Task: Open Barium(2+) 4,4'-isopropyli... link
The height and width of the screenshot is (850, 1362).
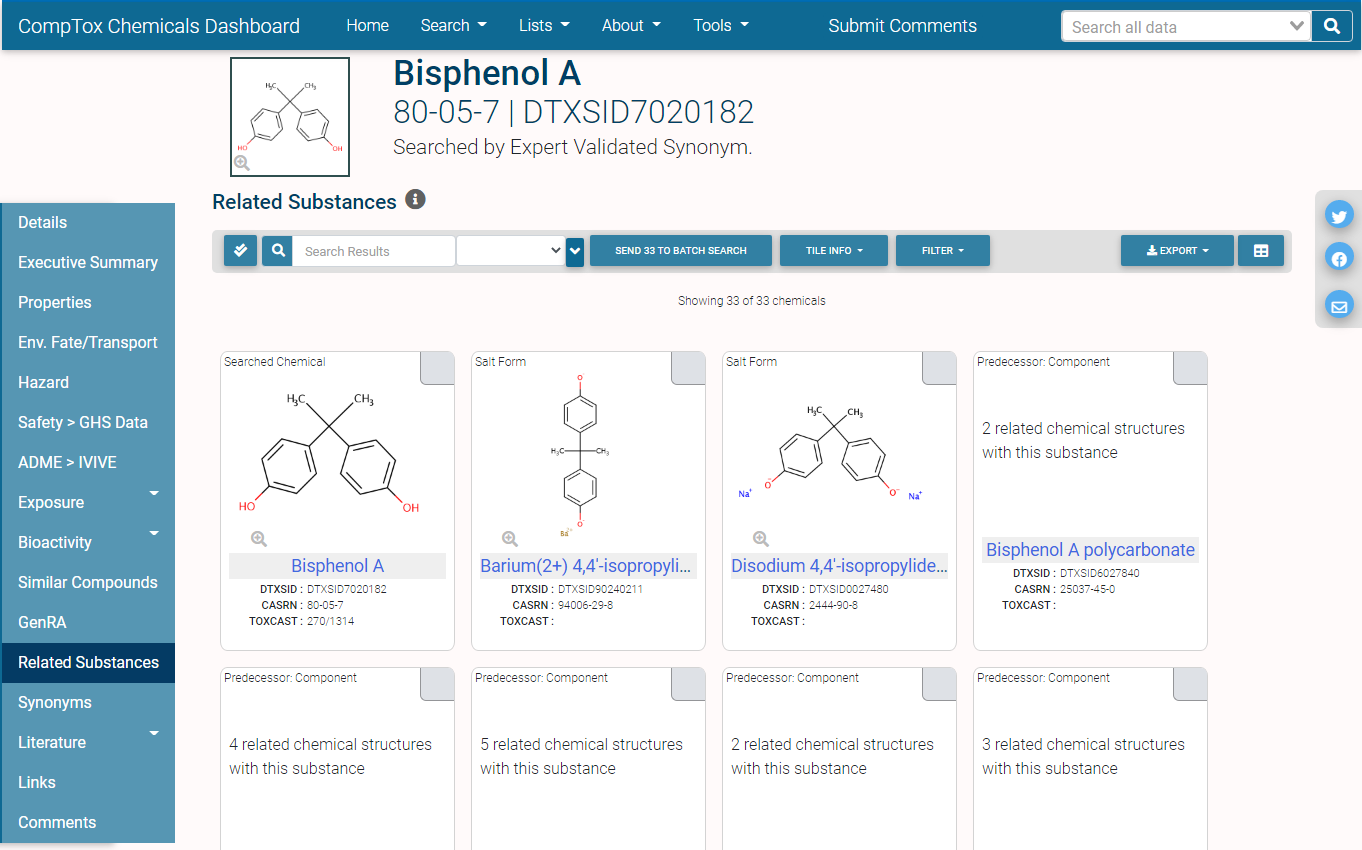Action: [586, 566]
